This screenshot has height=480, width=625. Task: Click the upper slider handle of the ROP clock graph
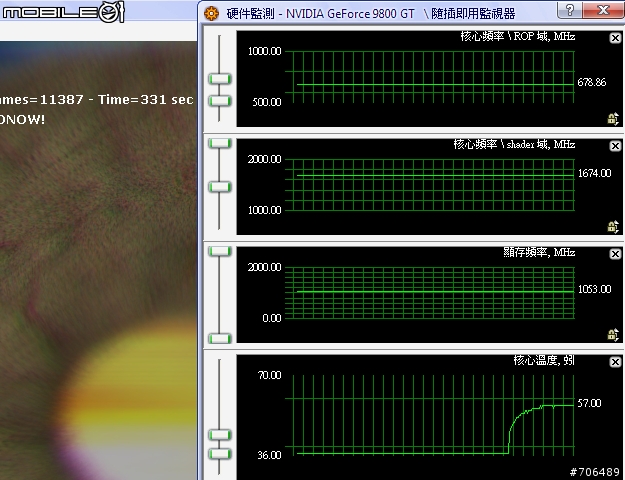tap(220, 79)
